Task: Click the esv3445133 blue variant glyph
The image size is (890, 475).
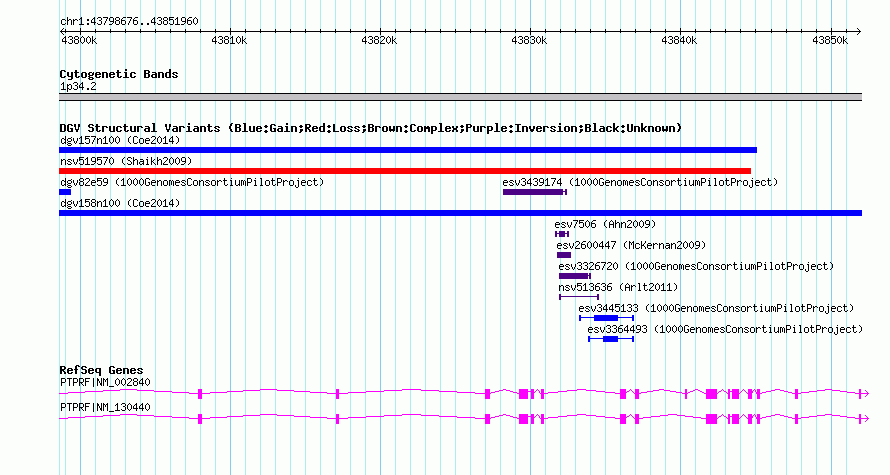Action: (606, 318)
